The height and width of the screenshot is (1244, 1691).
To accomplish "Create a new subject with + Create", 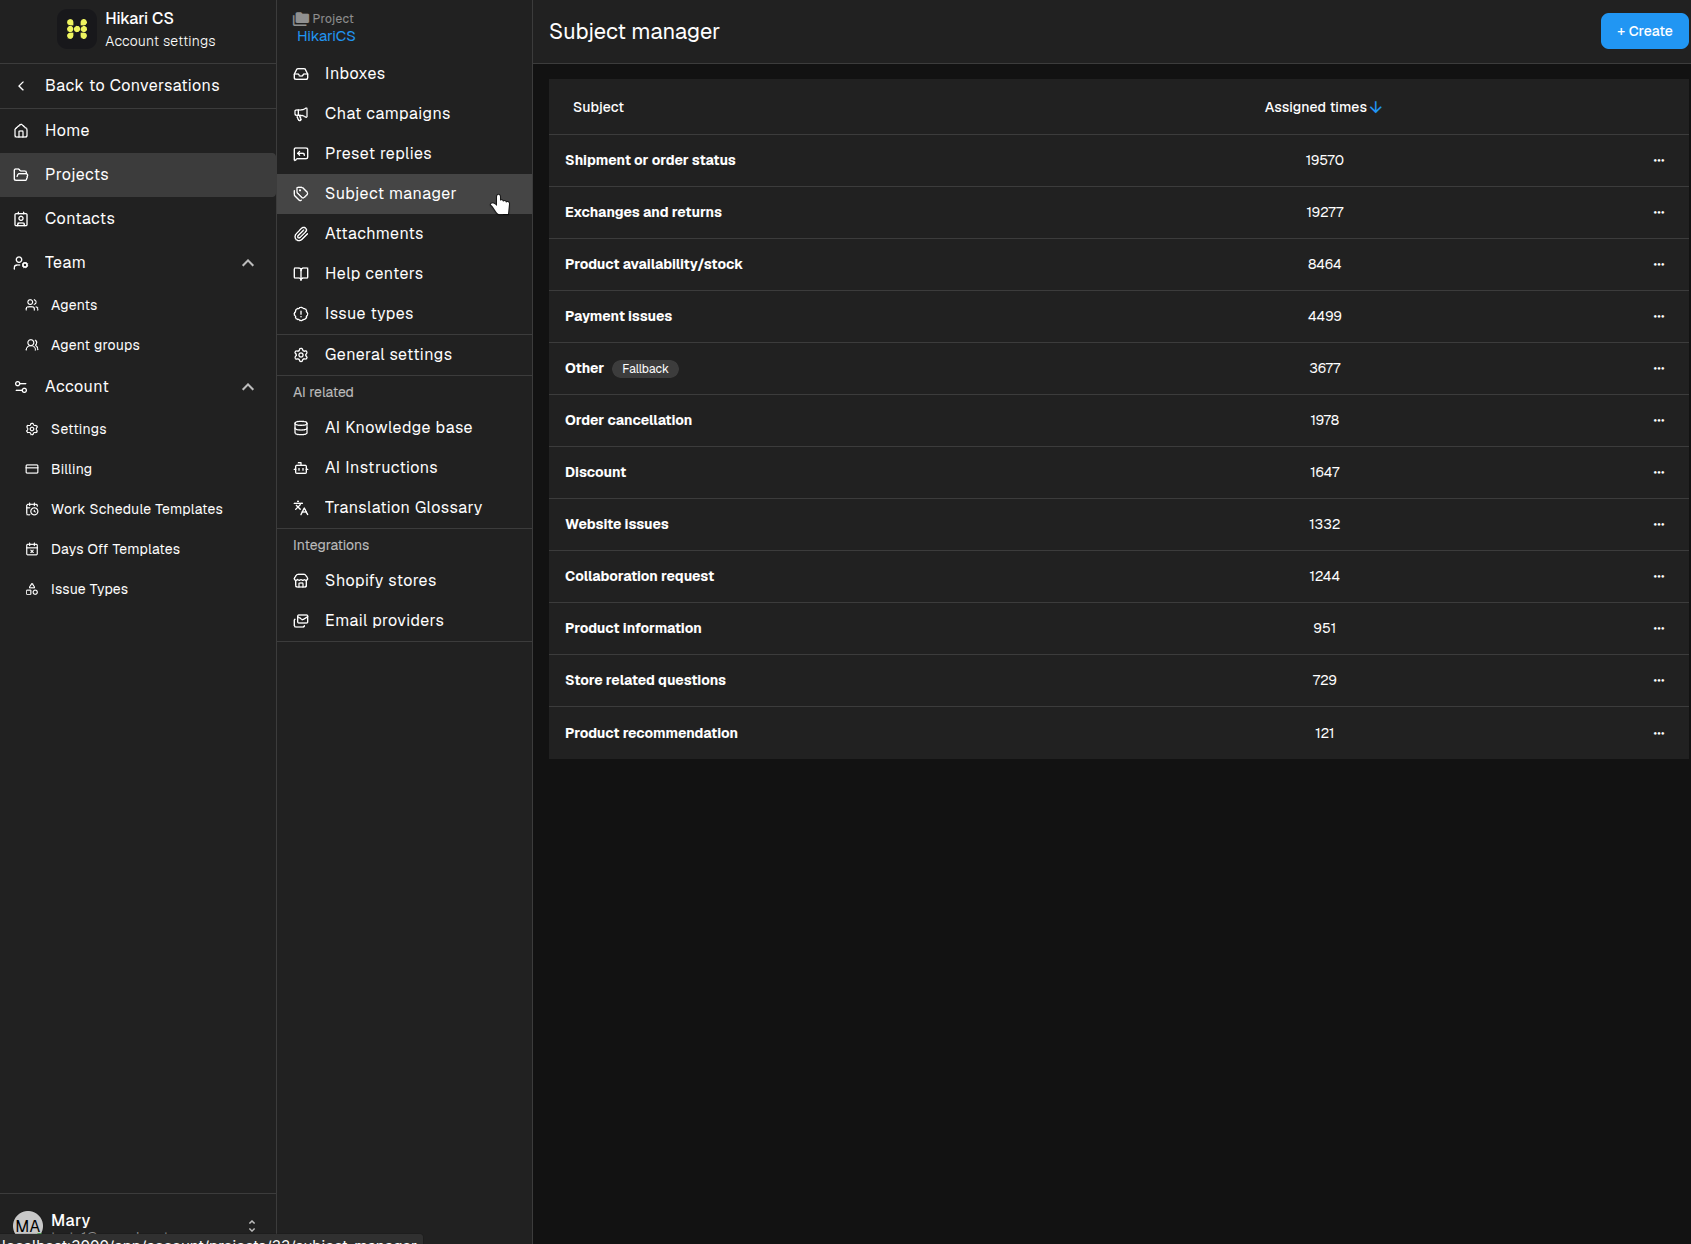I will [x=1644, y=31].
